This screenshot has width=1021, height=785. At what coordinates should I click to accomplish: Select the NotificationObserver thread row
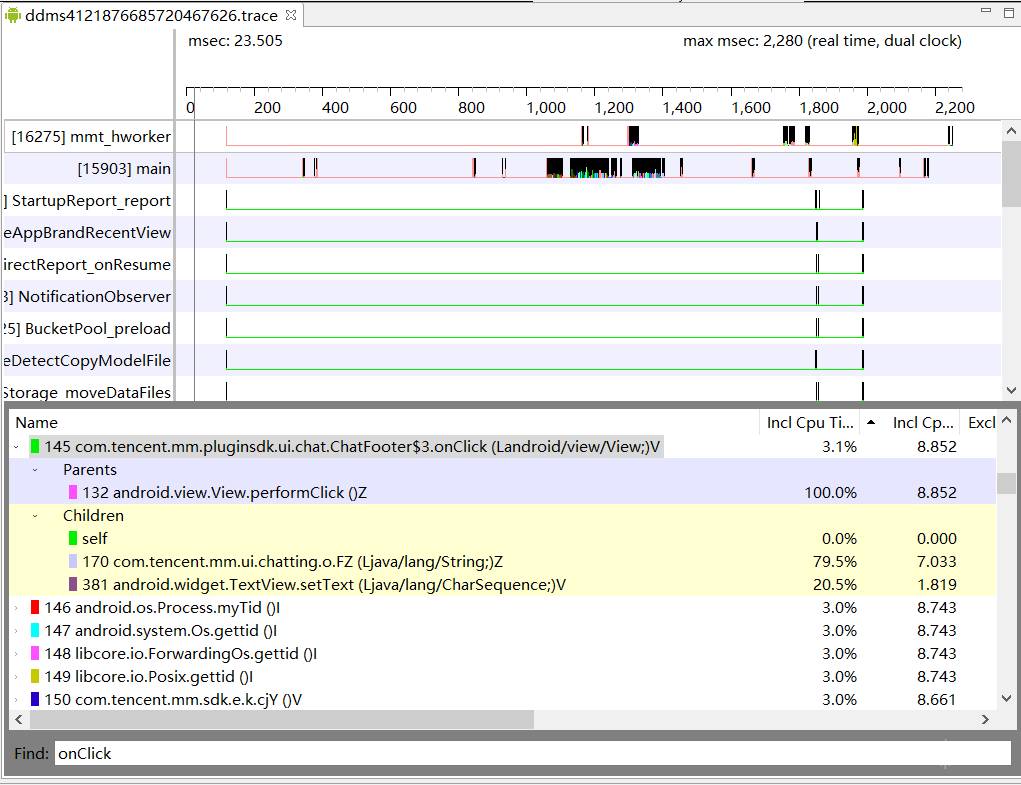(x=501, y=296)
